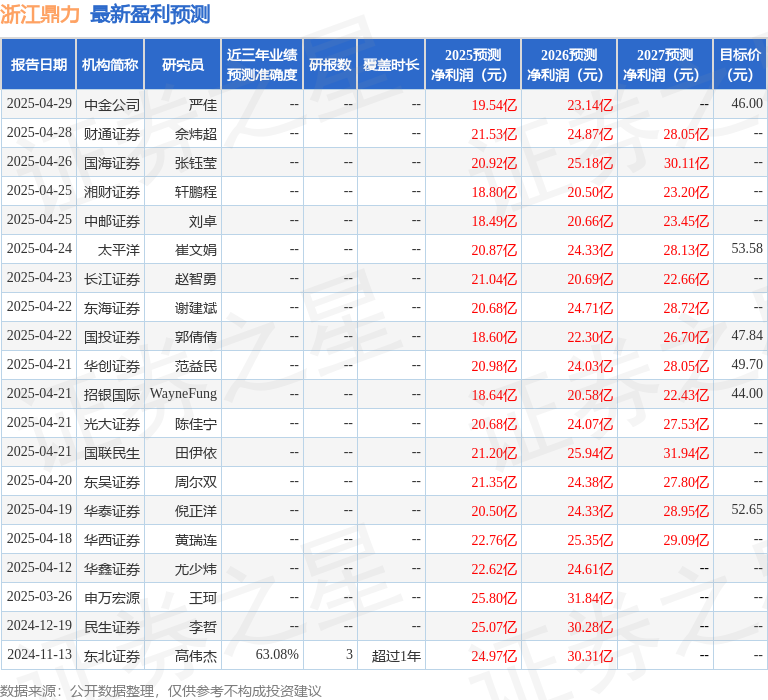Click the 国海证券 institution cell
The image size is (768, 700).
(x=112, y=163)
